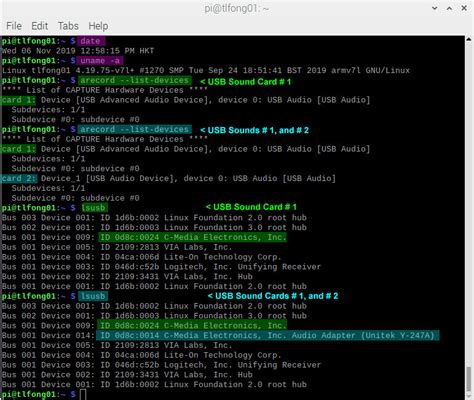Click the highlighted 'date' command
Image resolution: width=474 pixels, height=400 pixels.
pos(91,41)
